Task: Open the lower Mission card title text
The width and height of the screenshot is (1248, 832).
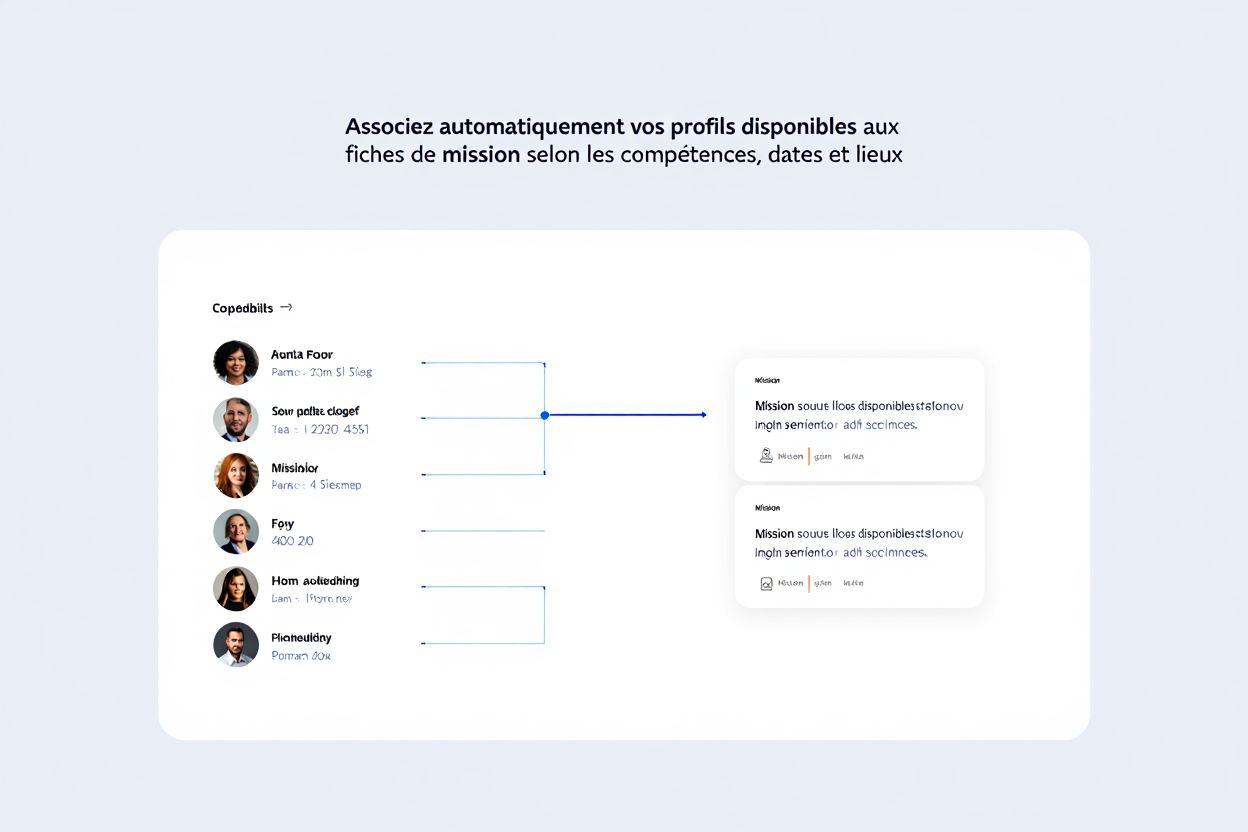Action: [x=859, y=543]
